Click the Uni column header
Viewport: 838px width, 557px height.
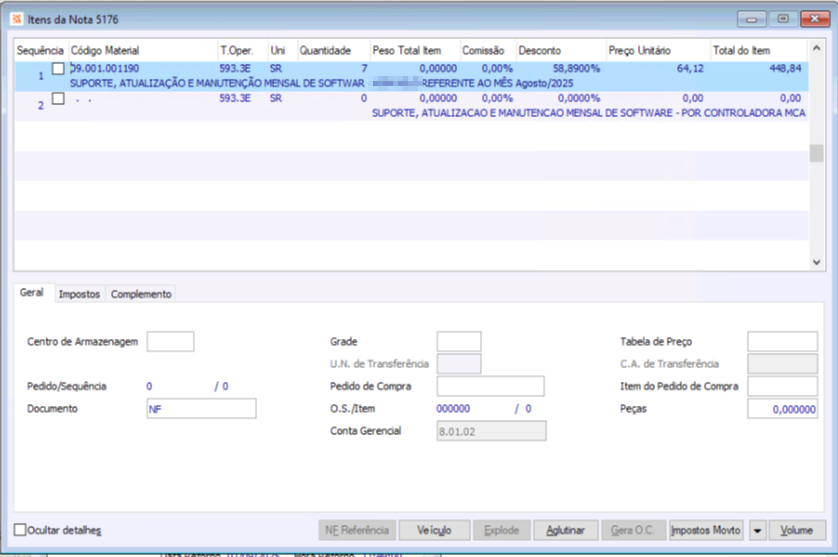(282, 51)
